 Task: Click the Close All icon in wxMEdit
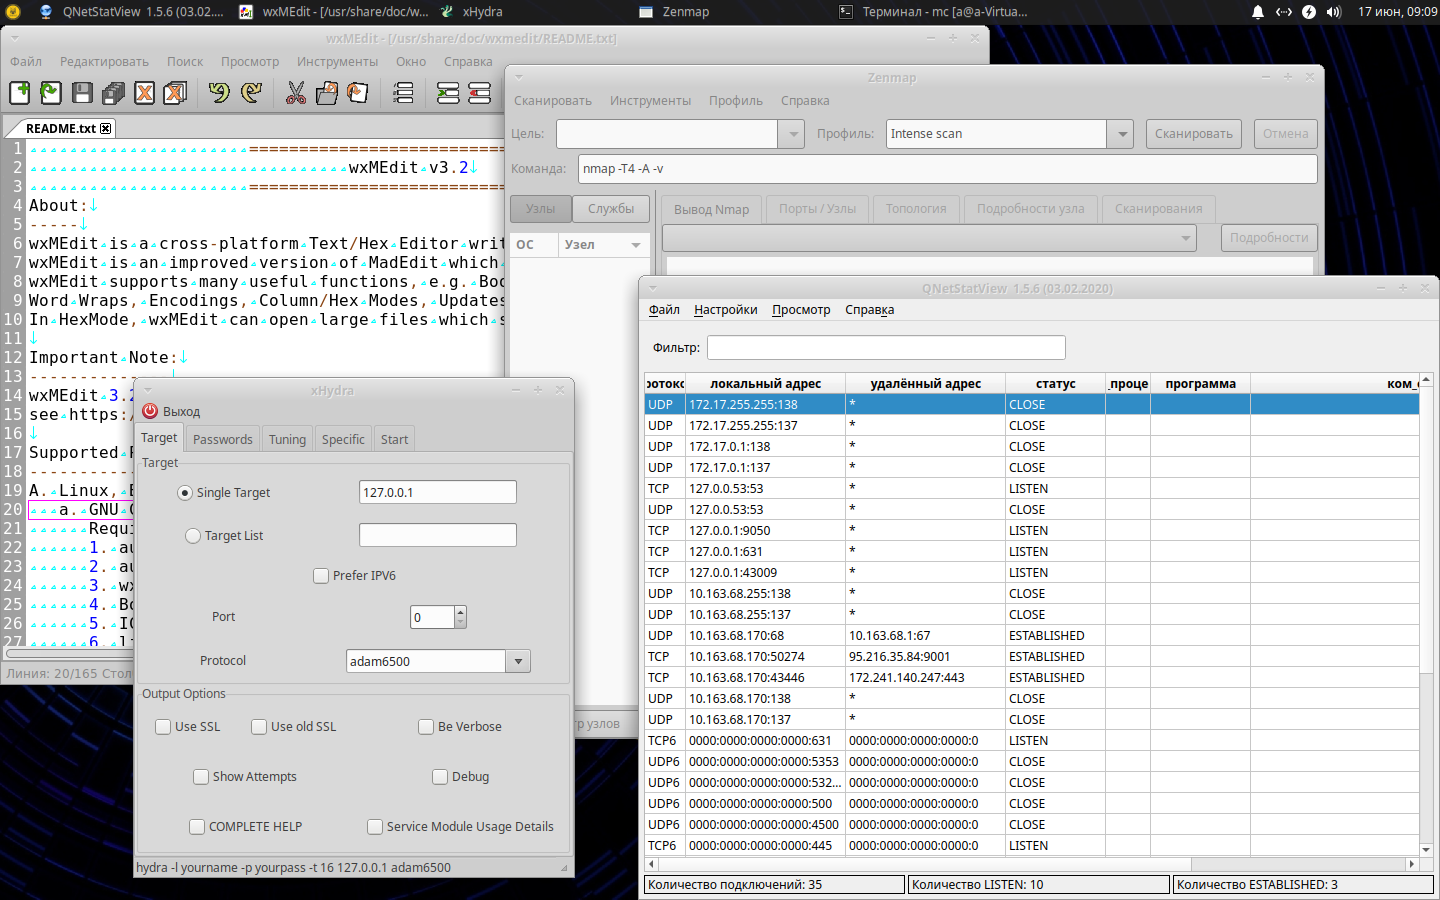[176, 93]
